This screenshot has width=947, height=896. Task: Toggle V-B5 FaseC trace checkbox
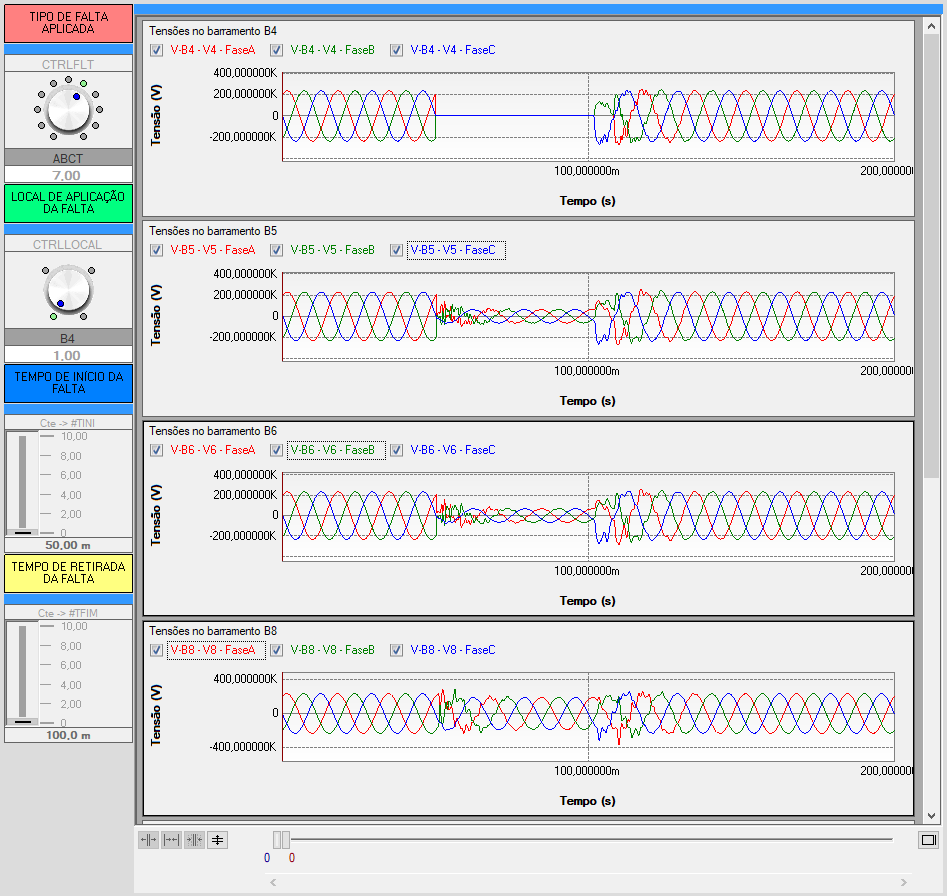397,250
